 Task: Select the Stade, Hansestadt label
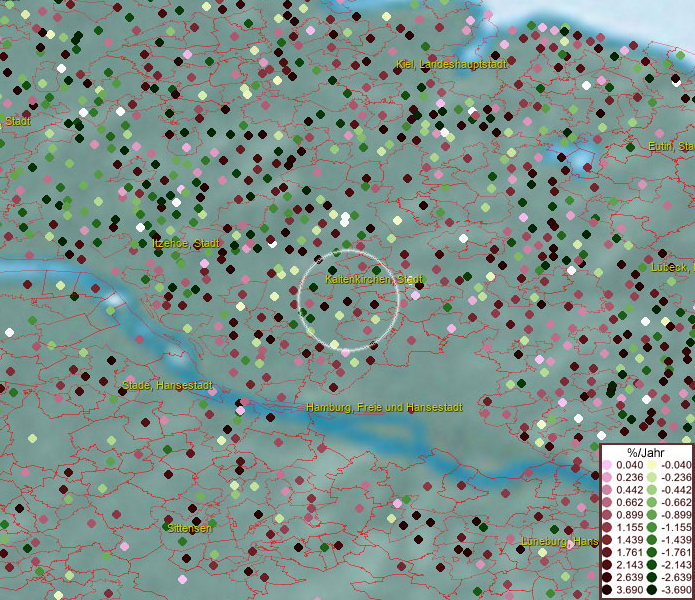[x=167, y=385]
